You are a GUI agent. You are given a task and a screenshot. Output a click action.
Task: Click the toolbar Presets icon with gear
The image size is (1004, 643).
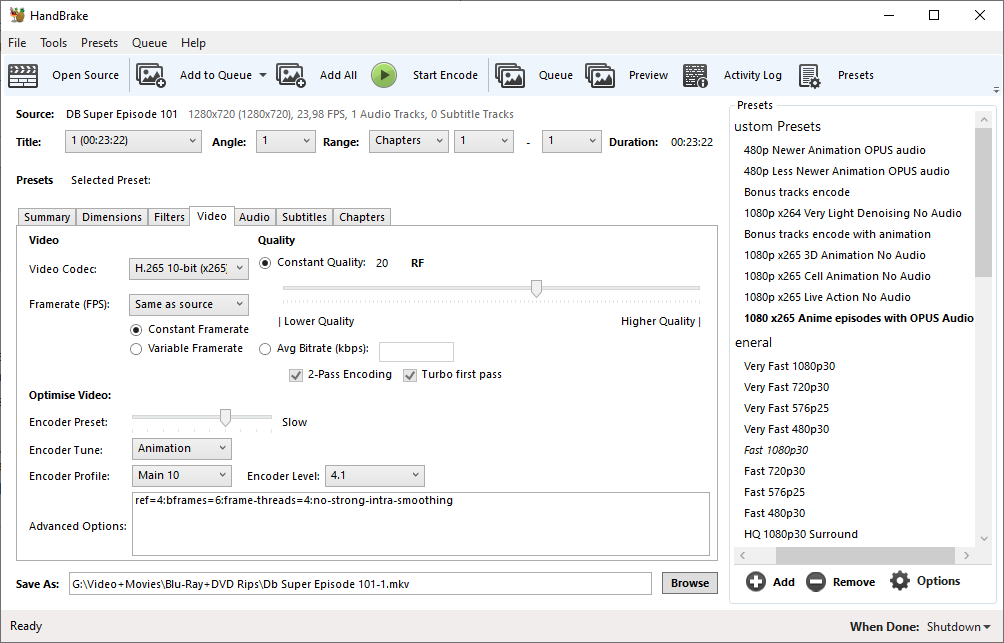coord(809,76)
